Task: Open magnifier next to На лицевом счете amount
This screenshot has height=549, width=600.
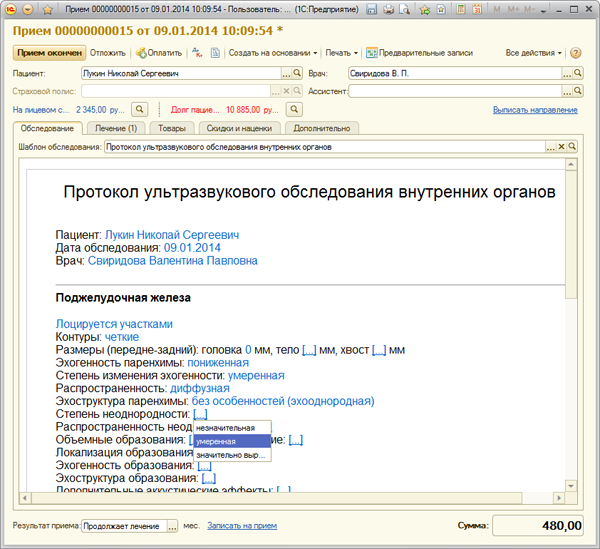Action: [140, 109]
